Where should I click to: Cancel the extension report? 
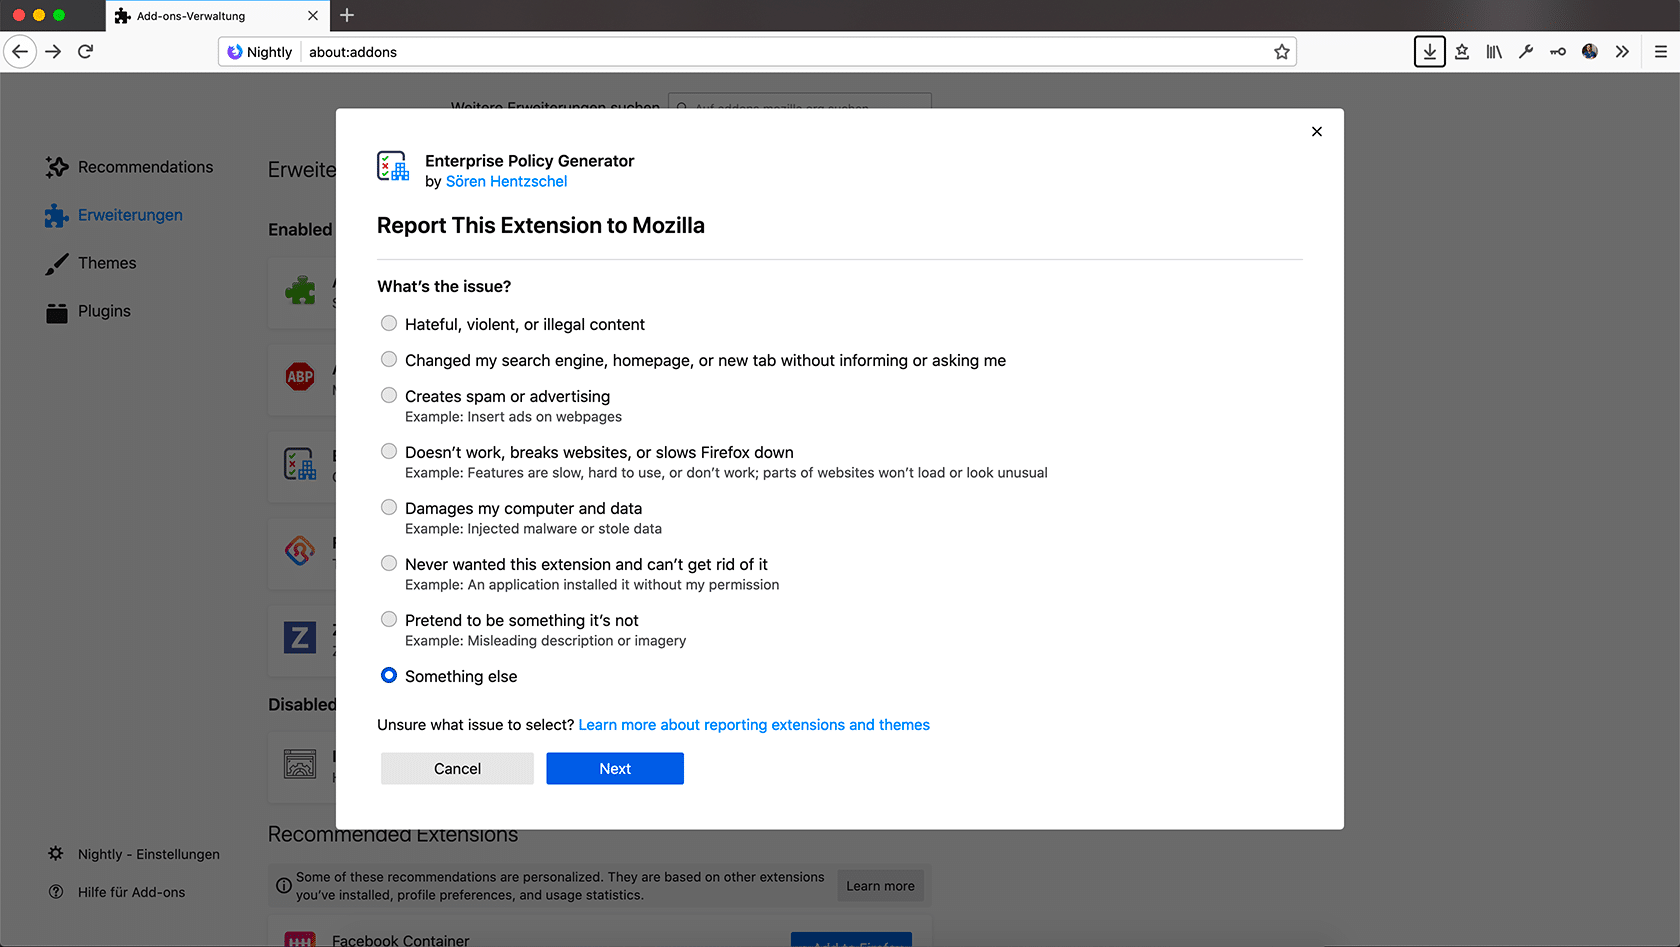click(457, 769)
